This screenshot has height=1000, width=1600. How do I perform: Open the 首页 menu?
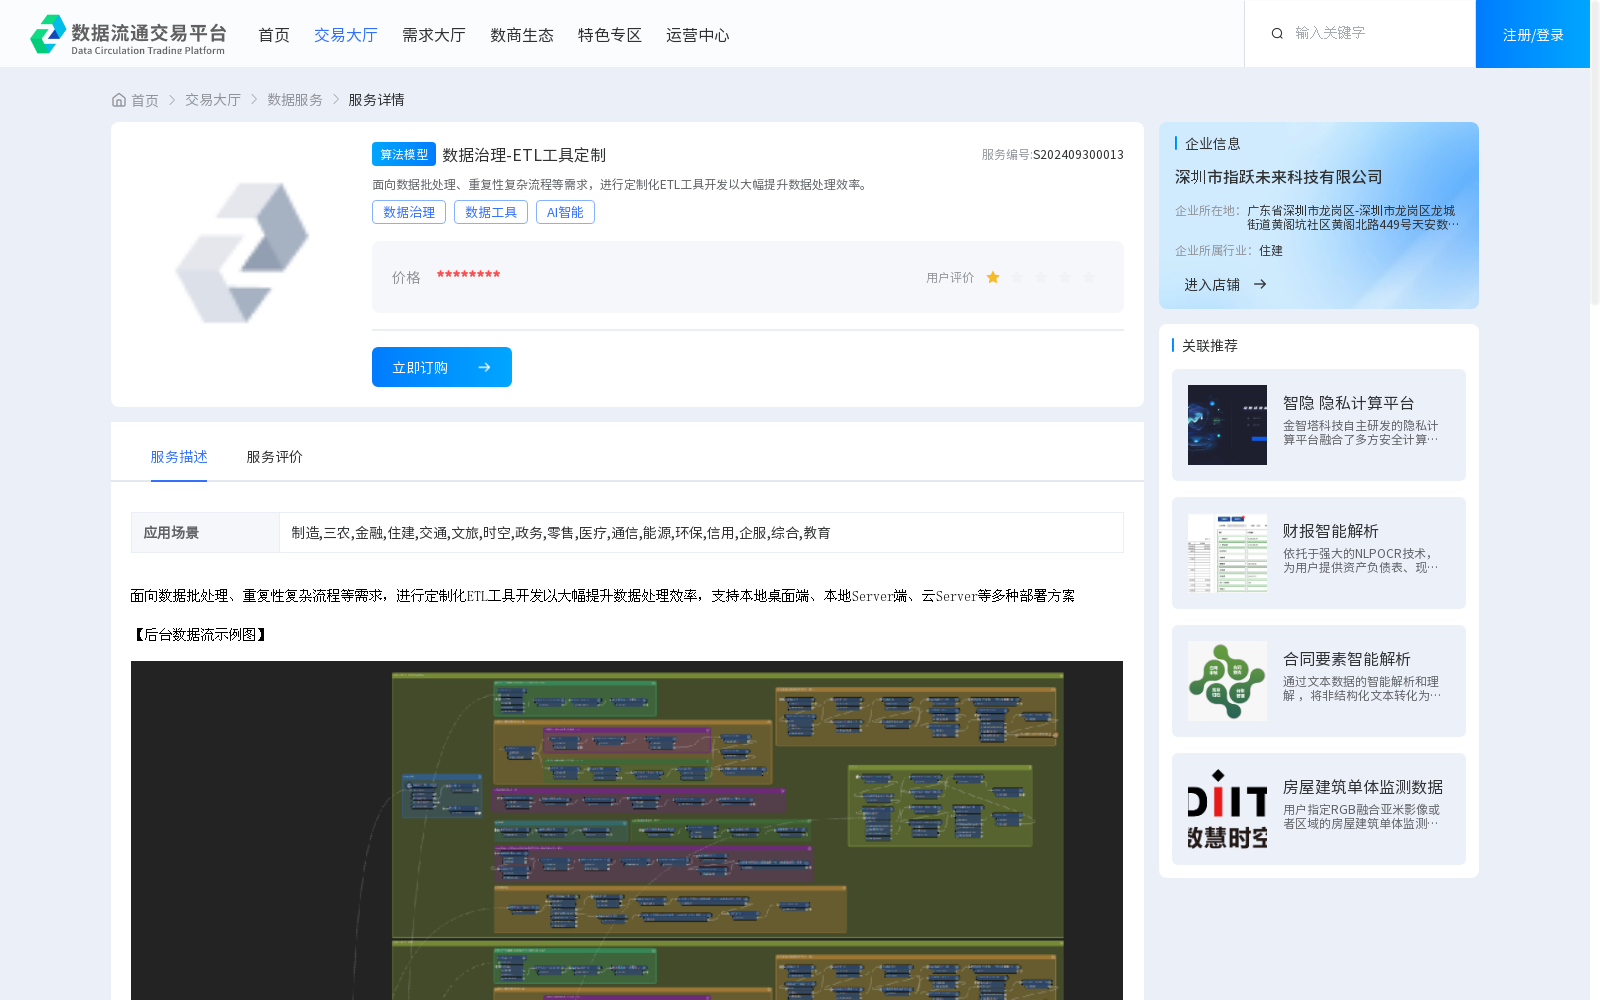[x=274, y=35]
